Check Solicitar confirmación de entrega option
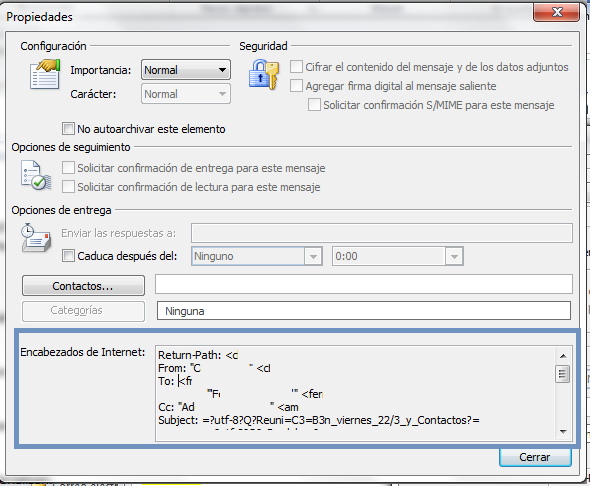The height and width of the screenshot is (486, 590). [68, 168]
